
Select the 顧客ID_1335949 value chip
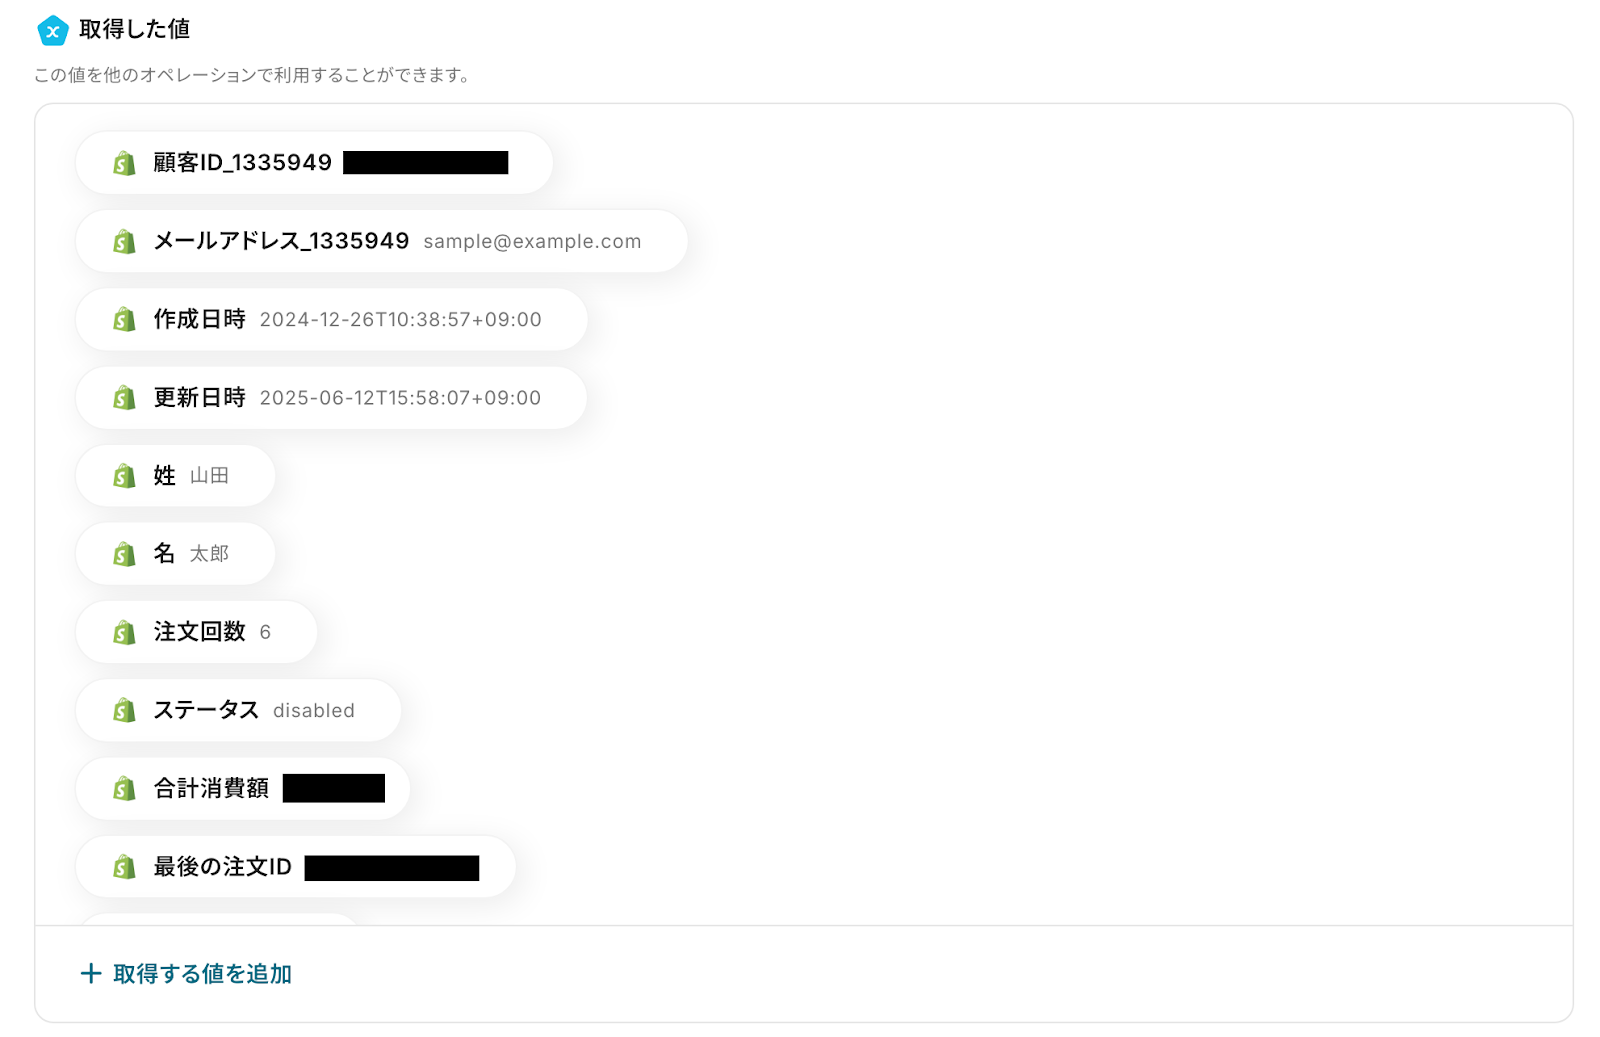314,163
